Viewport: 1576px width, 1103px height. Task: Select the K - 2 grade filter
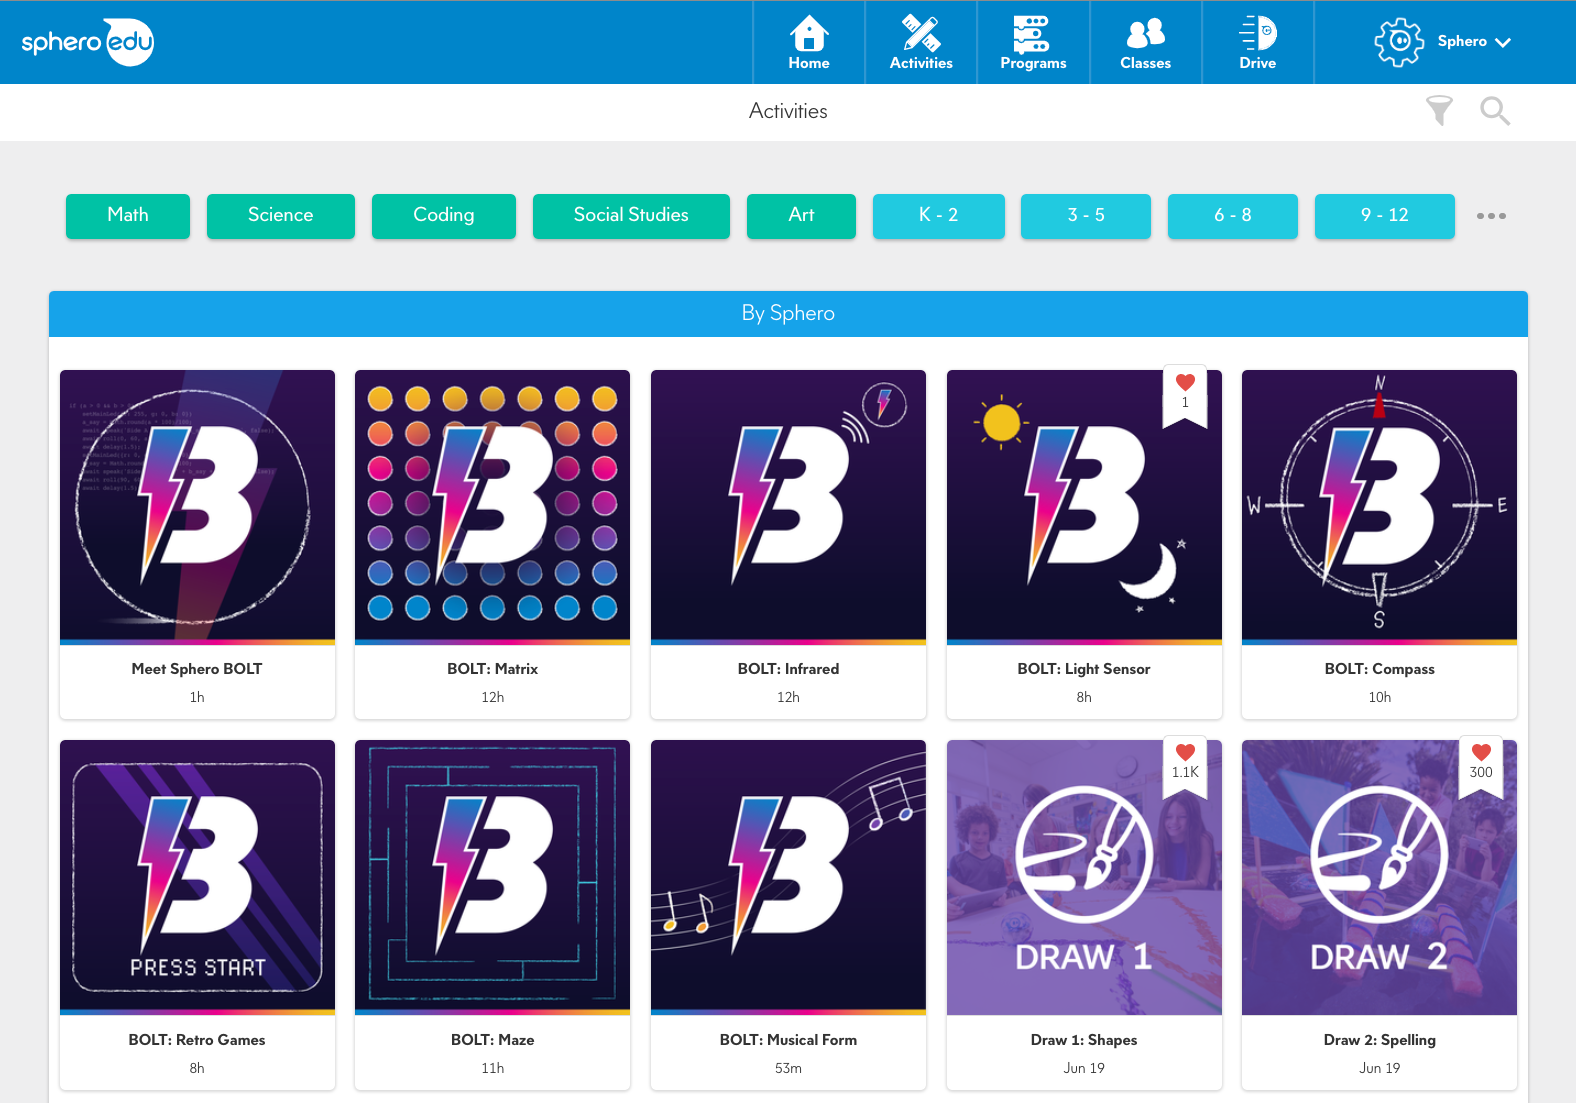(x=939, y=216)
